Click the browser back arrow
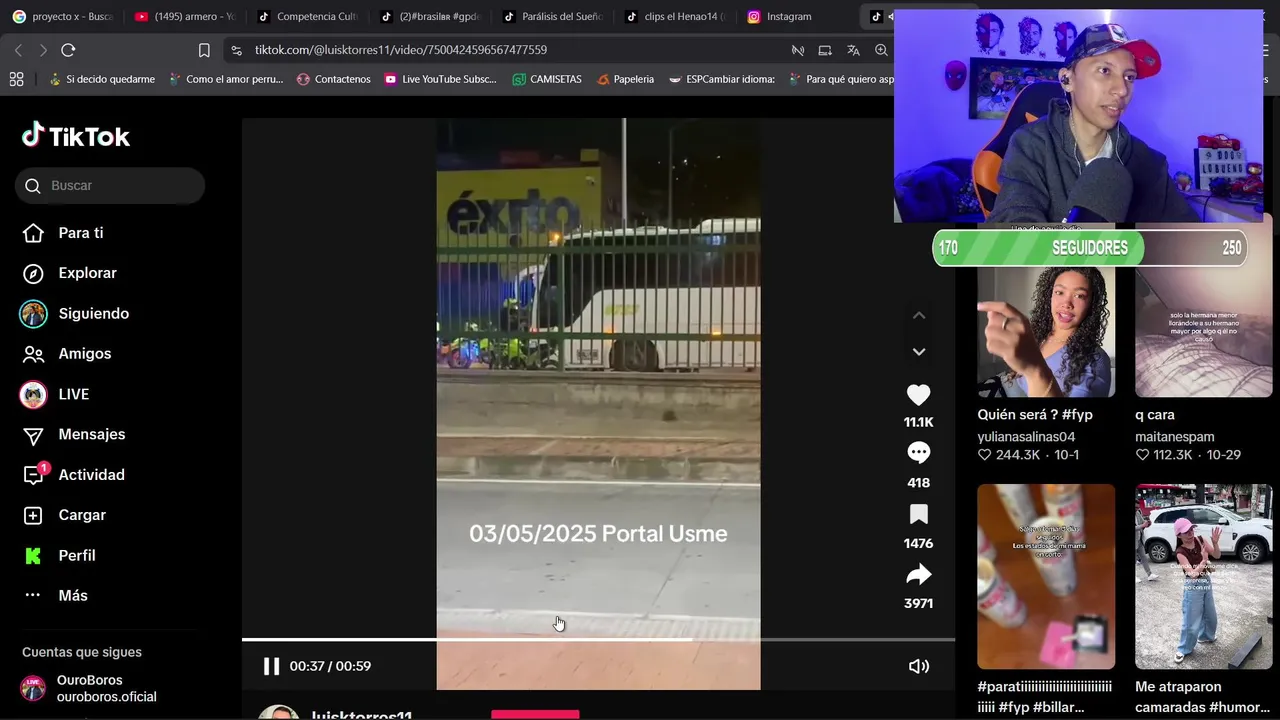Viewport: 1280px width, 720px height. click(18, 50)
